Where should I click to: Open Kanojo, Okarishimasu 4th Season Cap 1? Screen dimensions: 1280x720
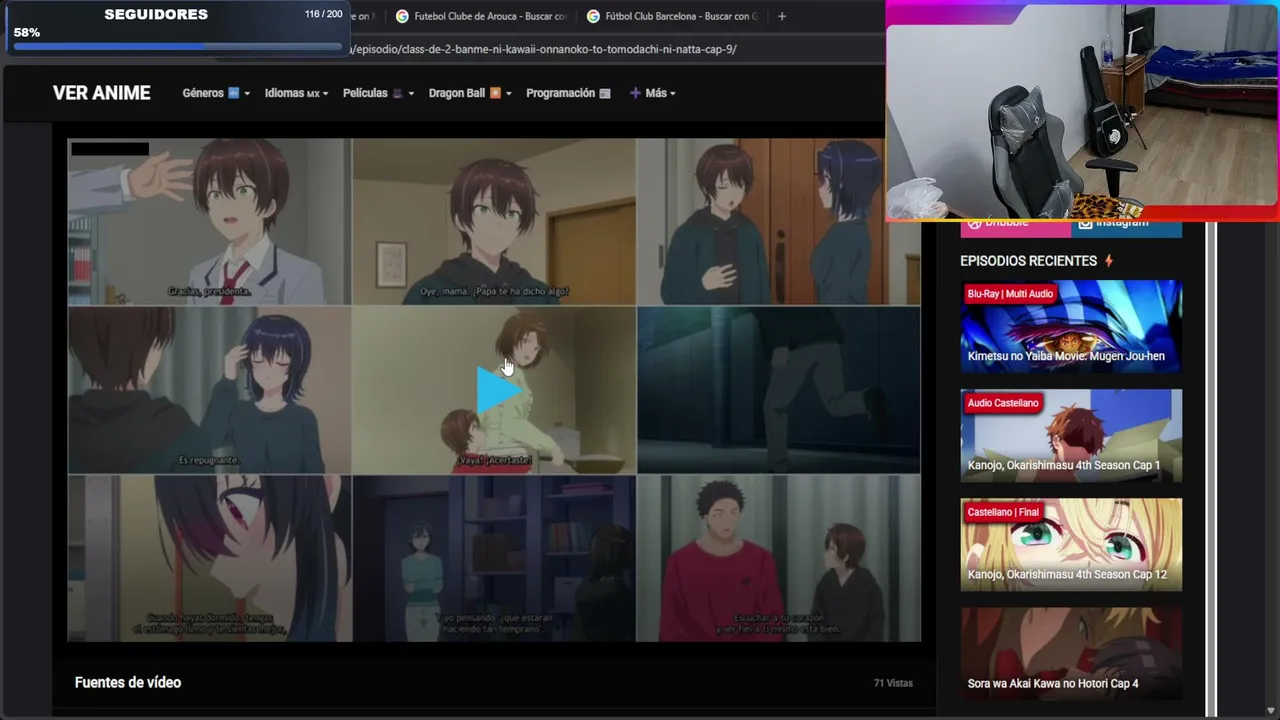click(x=1071, y=435)
